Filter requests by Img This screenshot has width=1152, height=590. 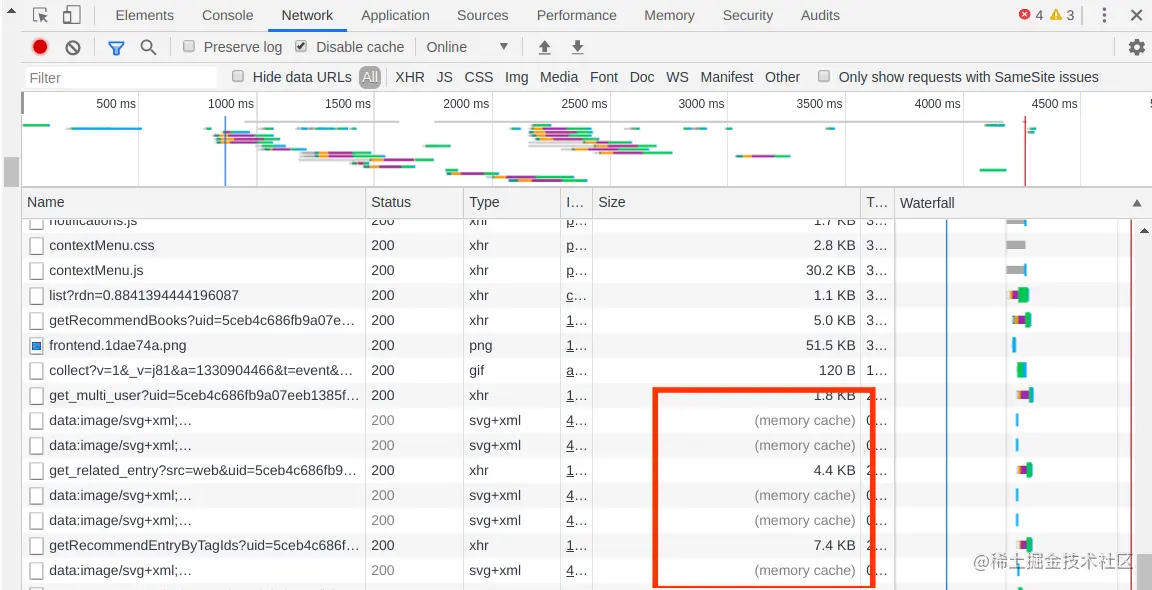coord(516,76)
